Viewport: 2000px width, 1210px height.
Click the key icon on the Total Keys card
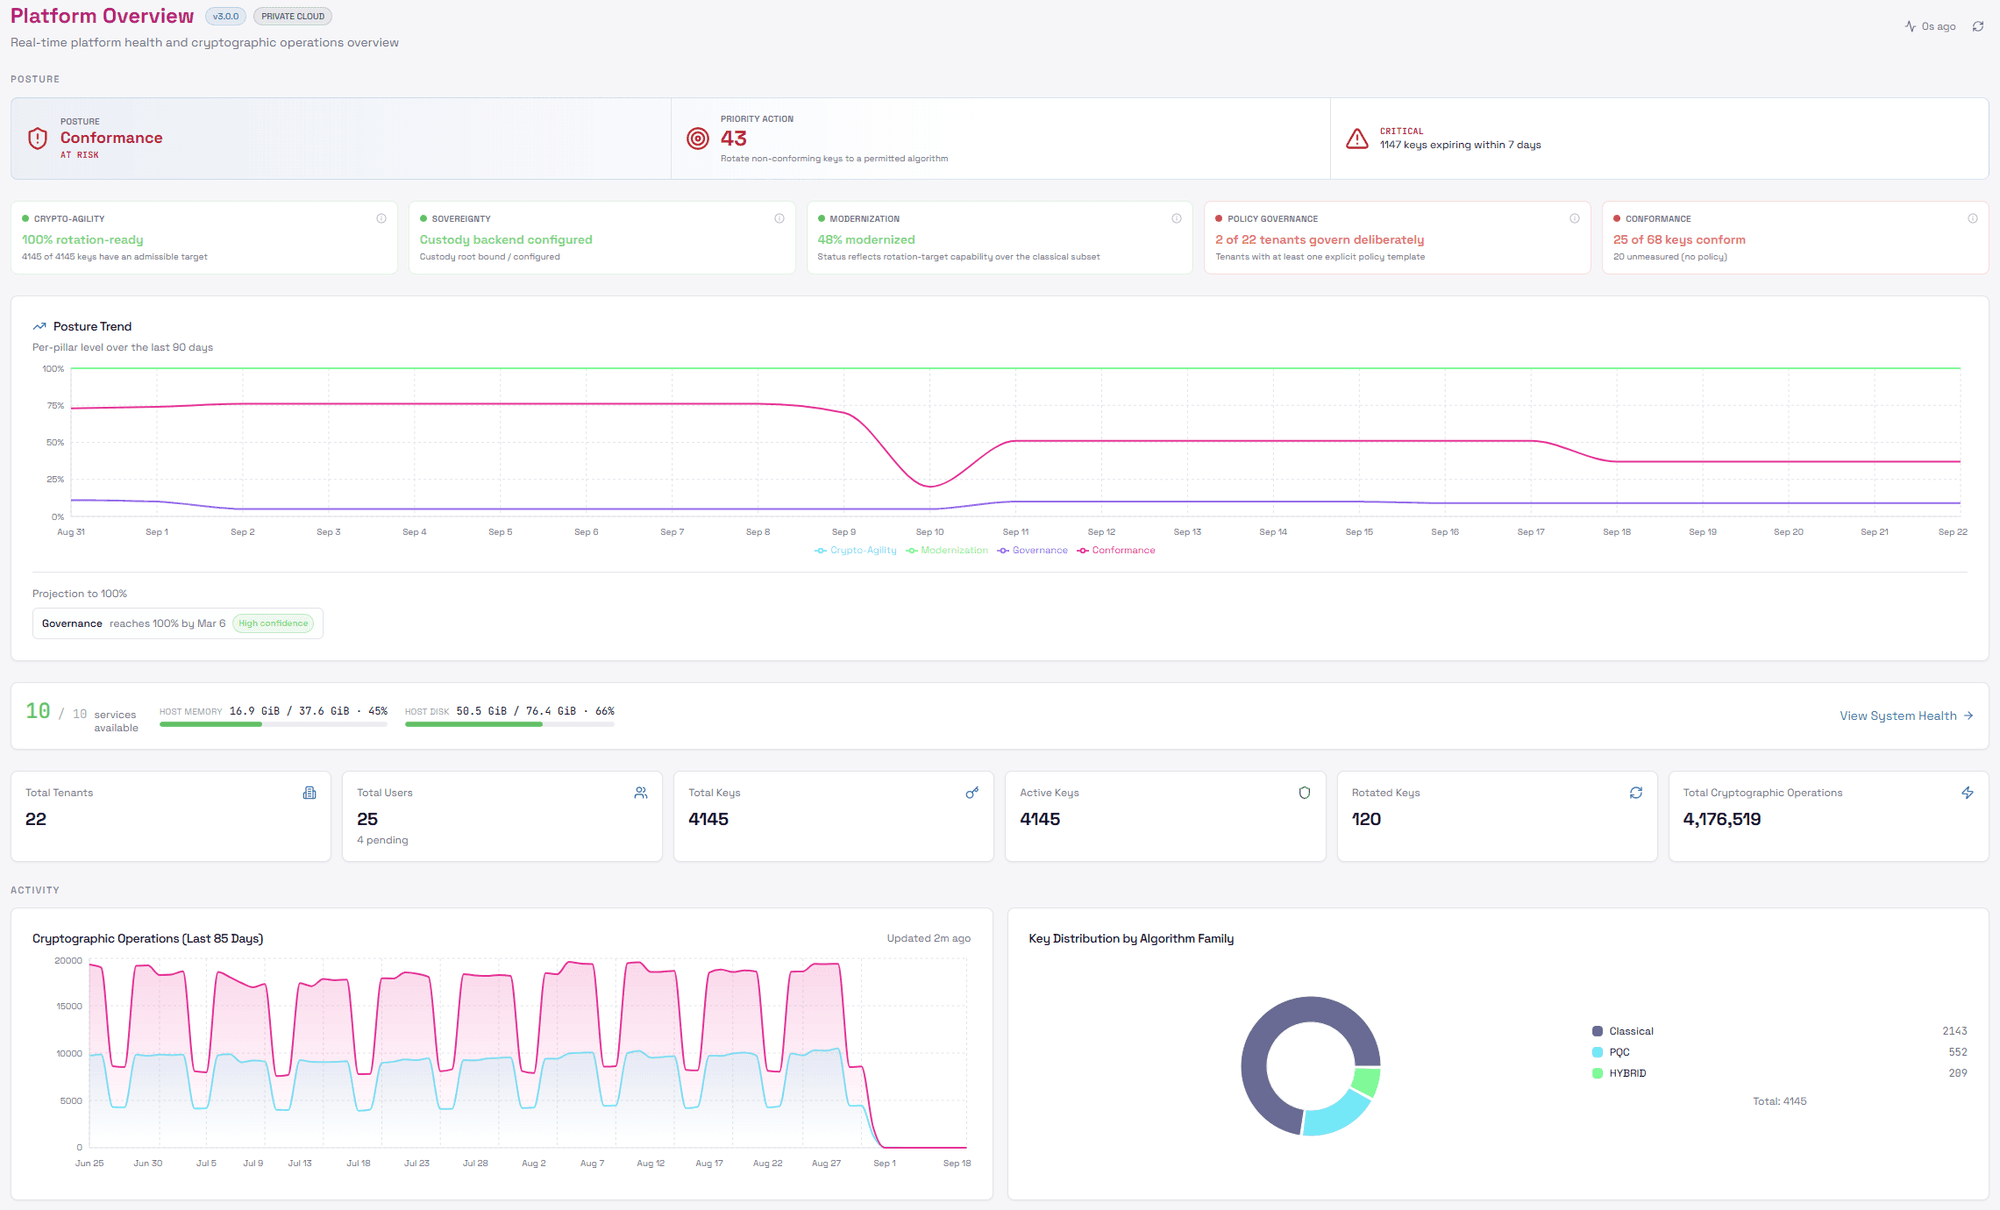(972, 793)
